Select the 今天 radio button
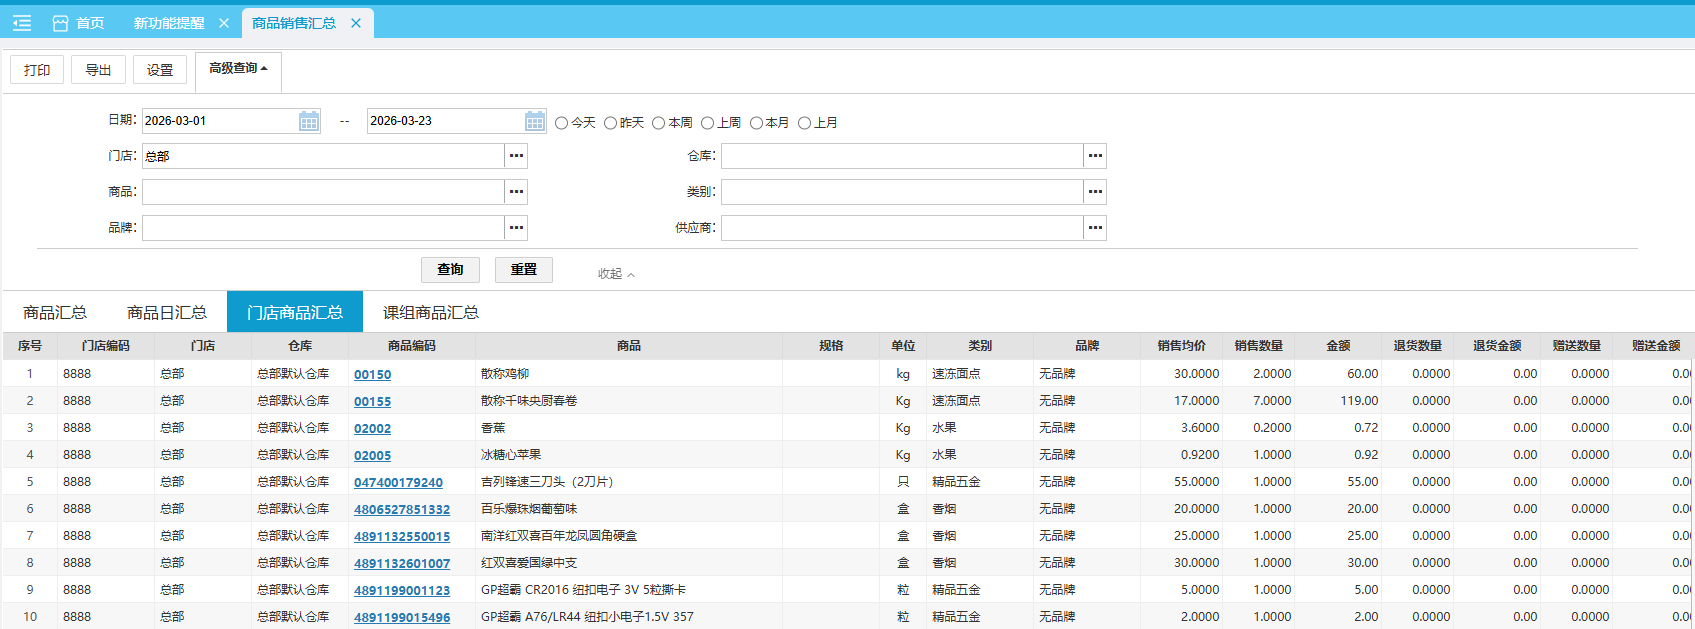Screen dimensions: 1695x629 562,123
